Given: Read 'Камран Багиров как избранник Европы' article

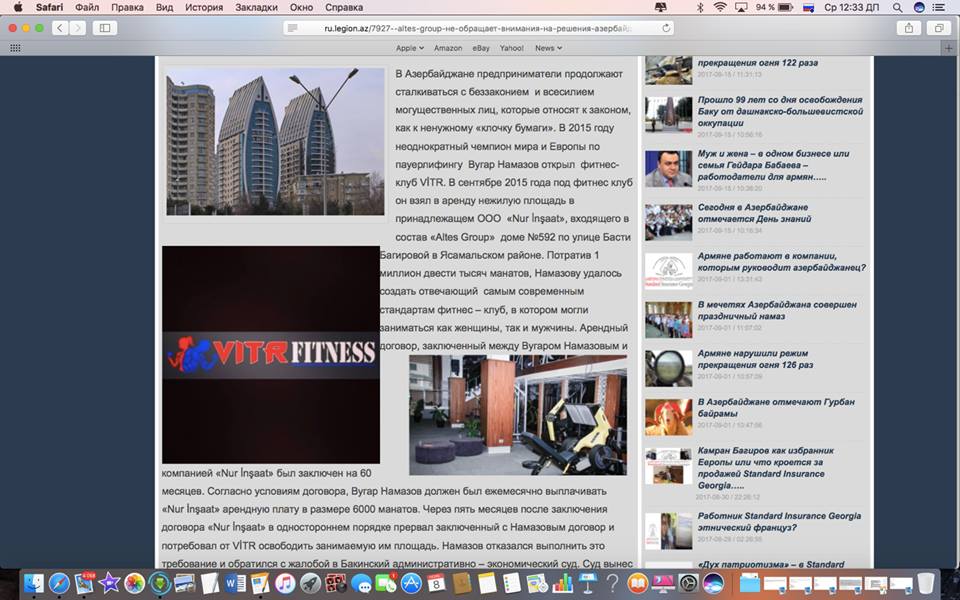Looking at the screenshot, I should coord(765,468).
